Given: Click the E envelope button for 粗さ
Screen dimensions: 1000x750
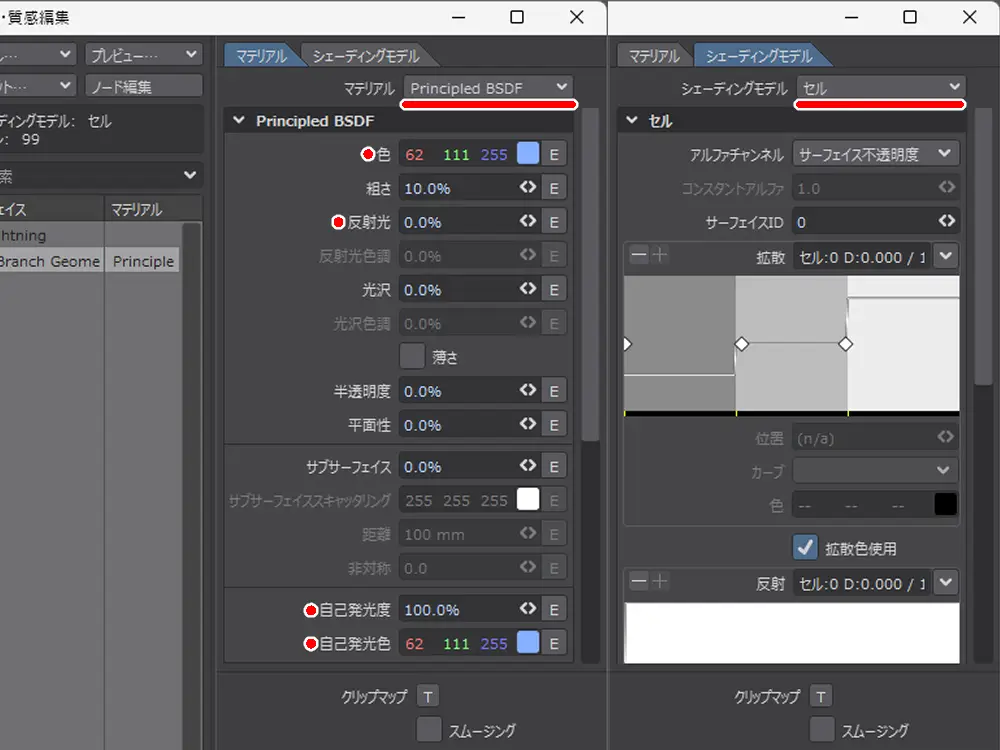Looking at the screenshot, I should tap(554, 188).
